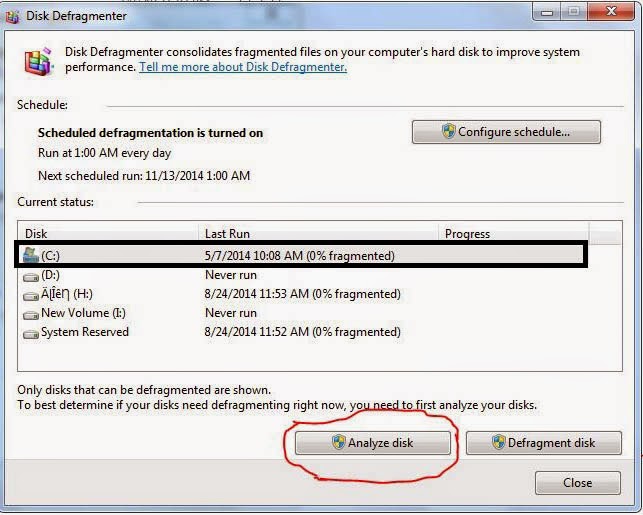This screenshot has height=515, width=643.
Task: Click Scheduled defragmentation is turned on text
Action: [150, 133]
